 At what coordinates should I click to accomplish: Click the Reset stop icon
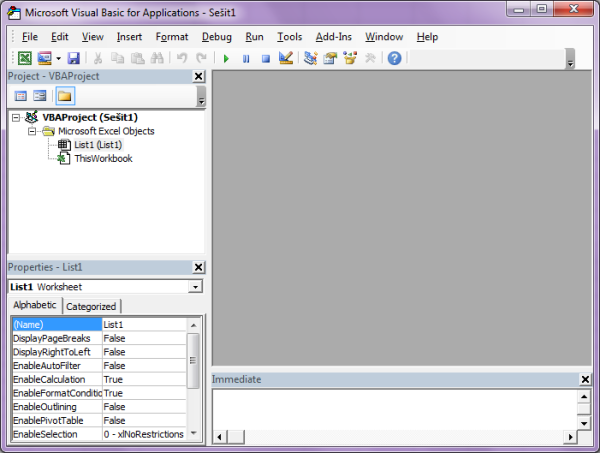[x=266, y=59]
